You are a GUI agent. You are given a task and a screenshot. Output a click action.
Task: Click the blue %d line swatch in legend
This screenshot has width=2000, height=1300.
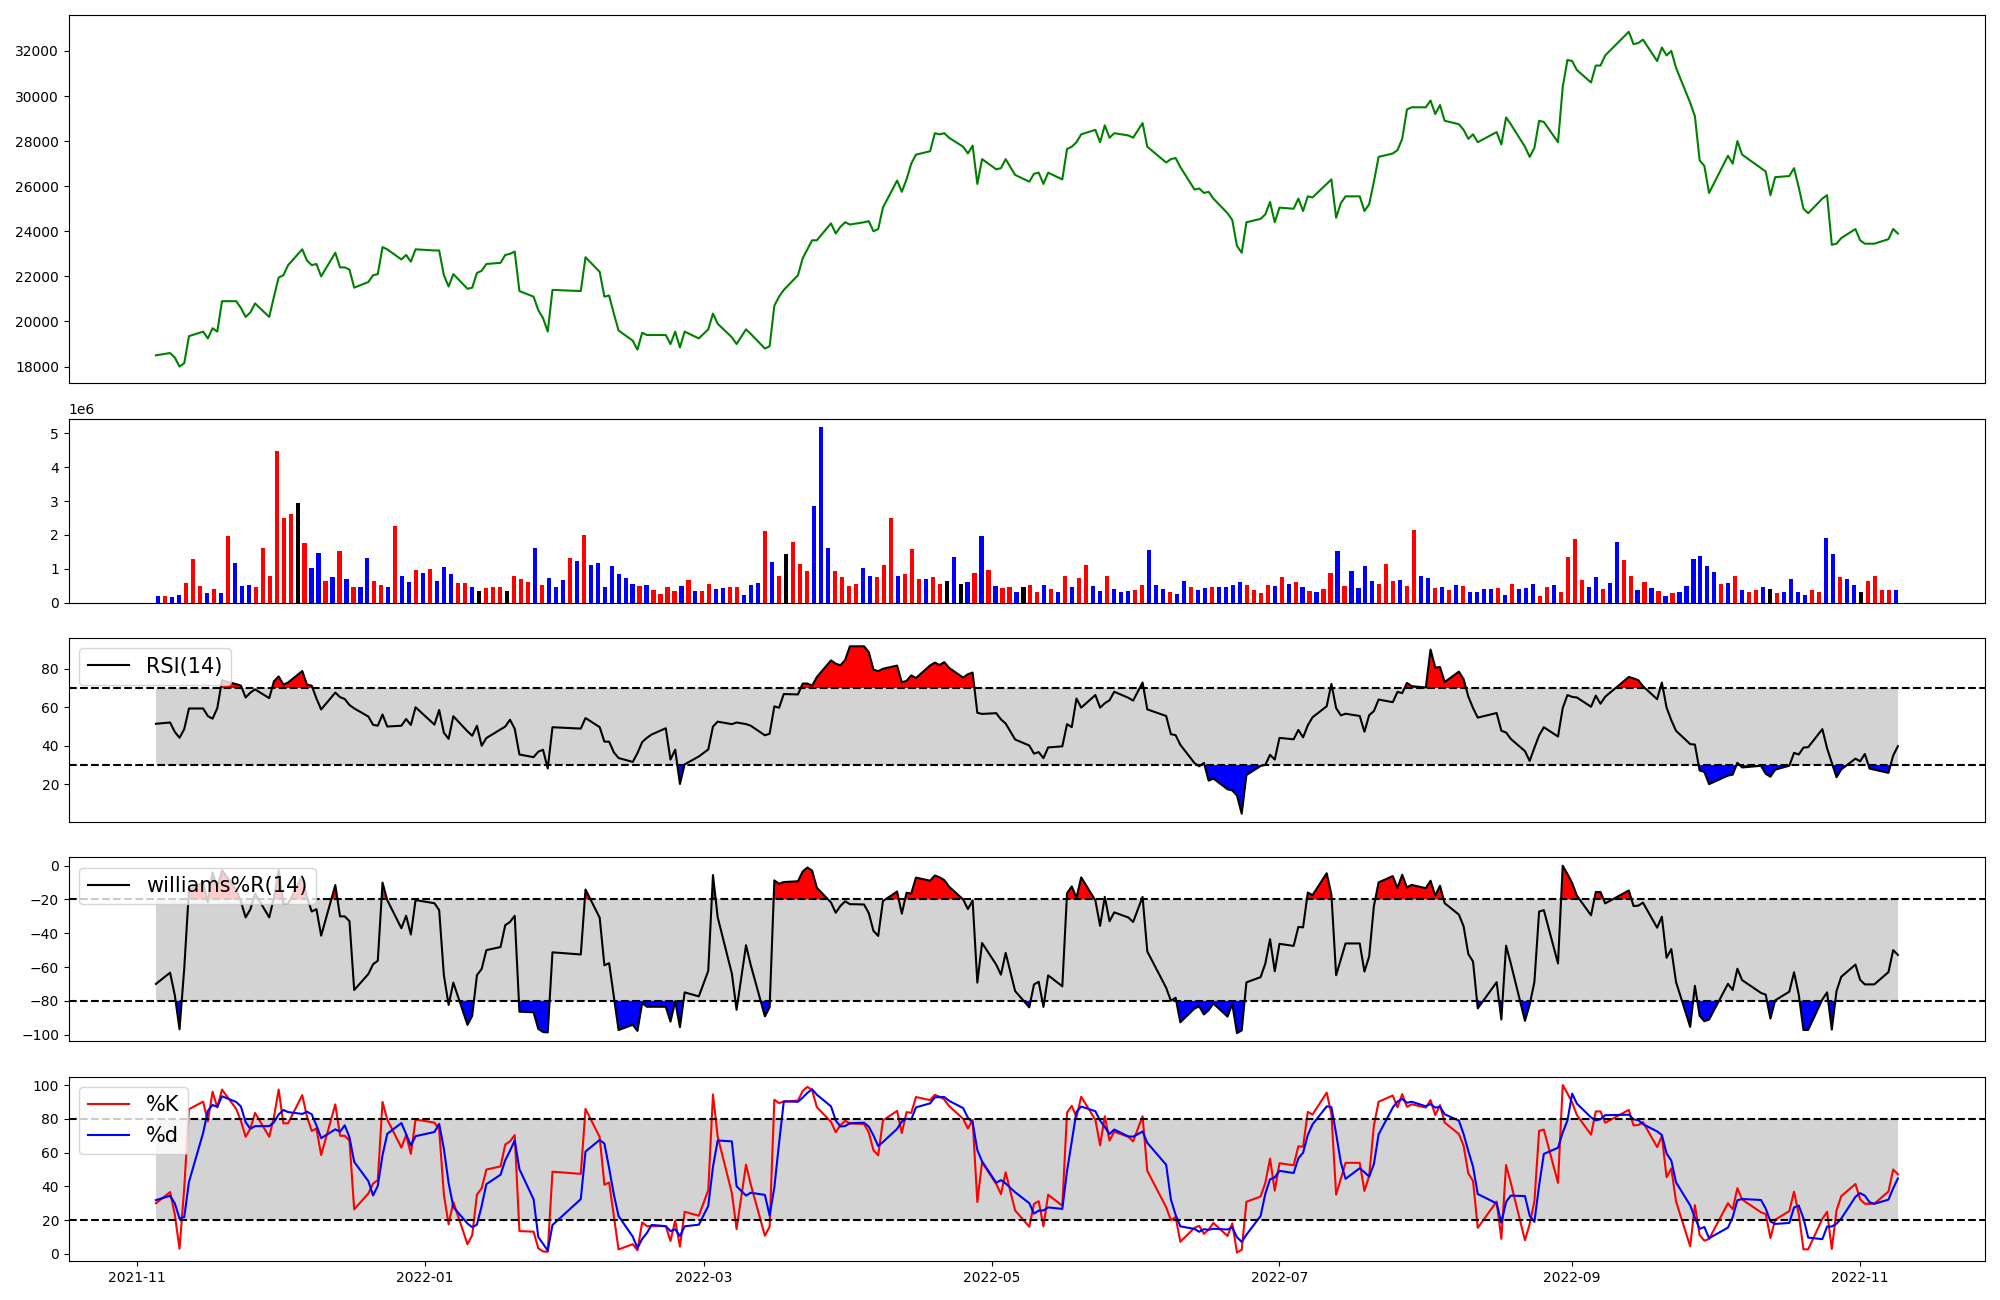[109, 1135]
